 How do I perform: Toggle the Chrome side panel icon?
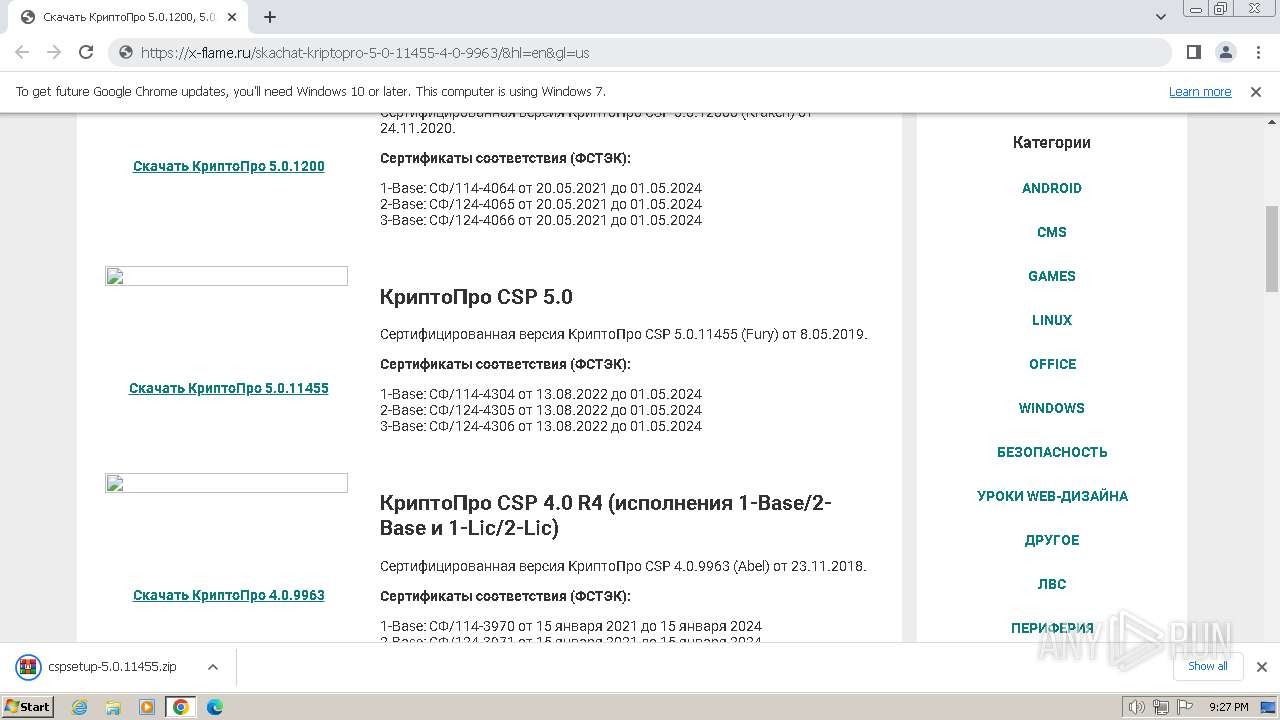click(1194, 52)
